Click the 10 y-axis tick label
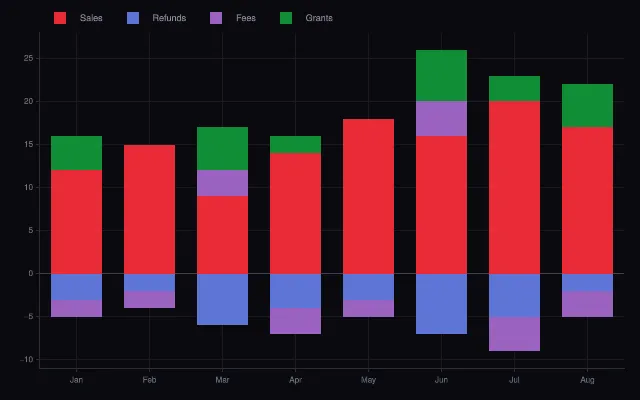 click(29, 187)
